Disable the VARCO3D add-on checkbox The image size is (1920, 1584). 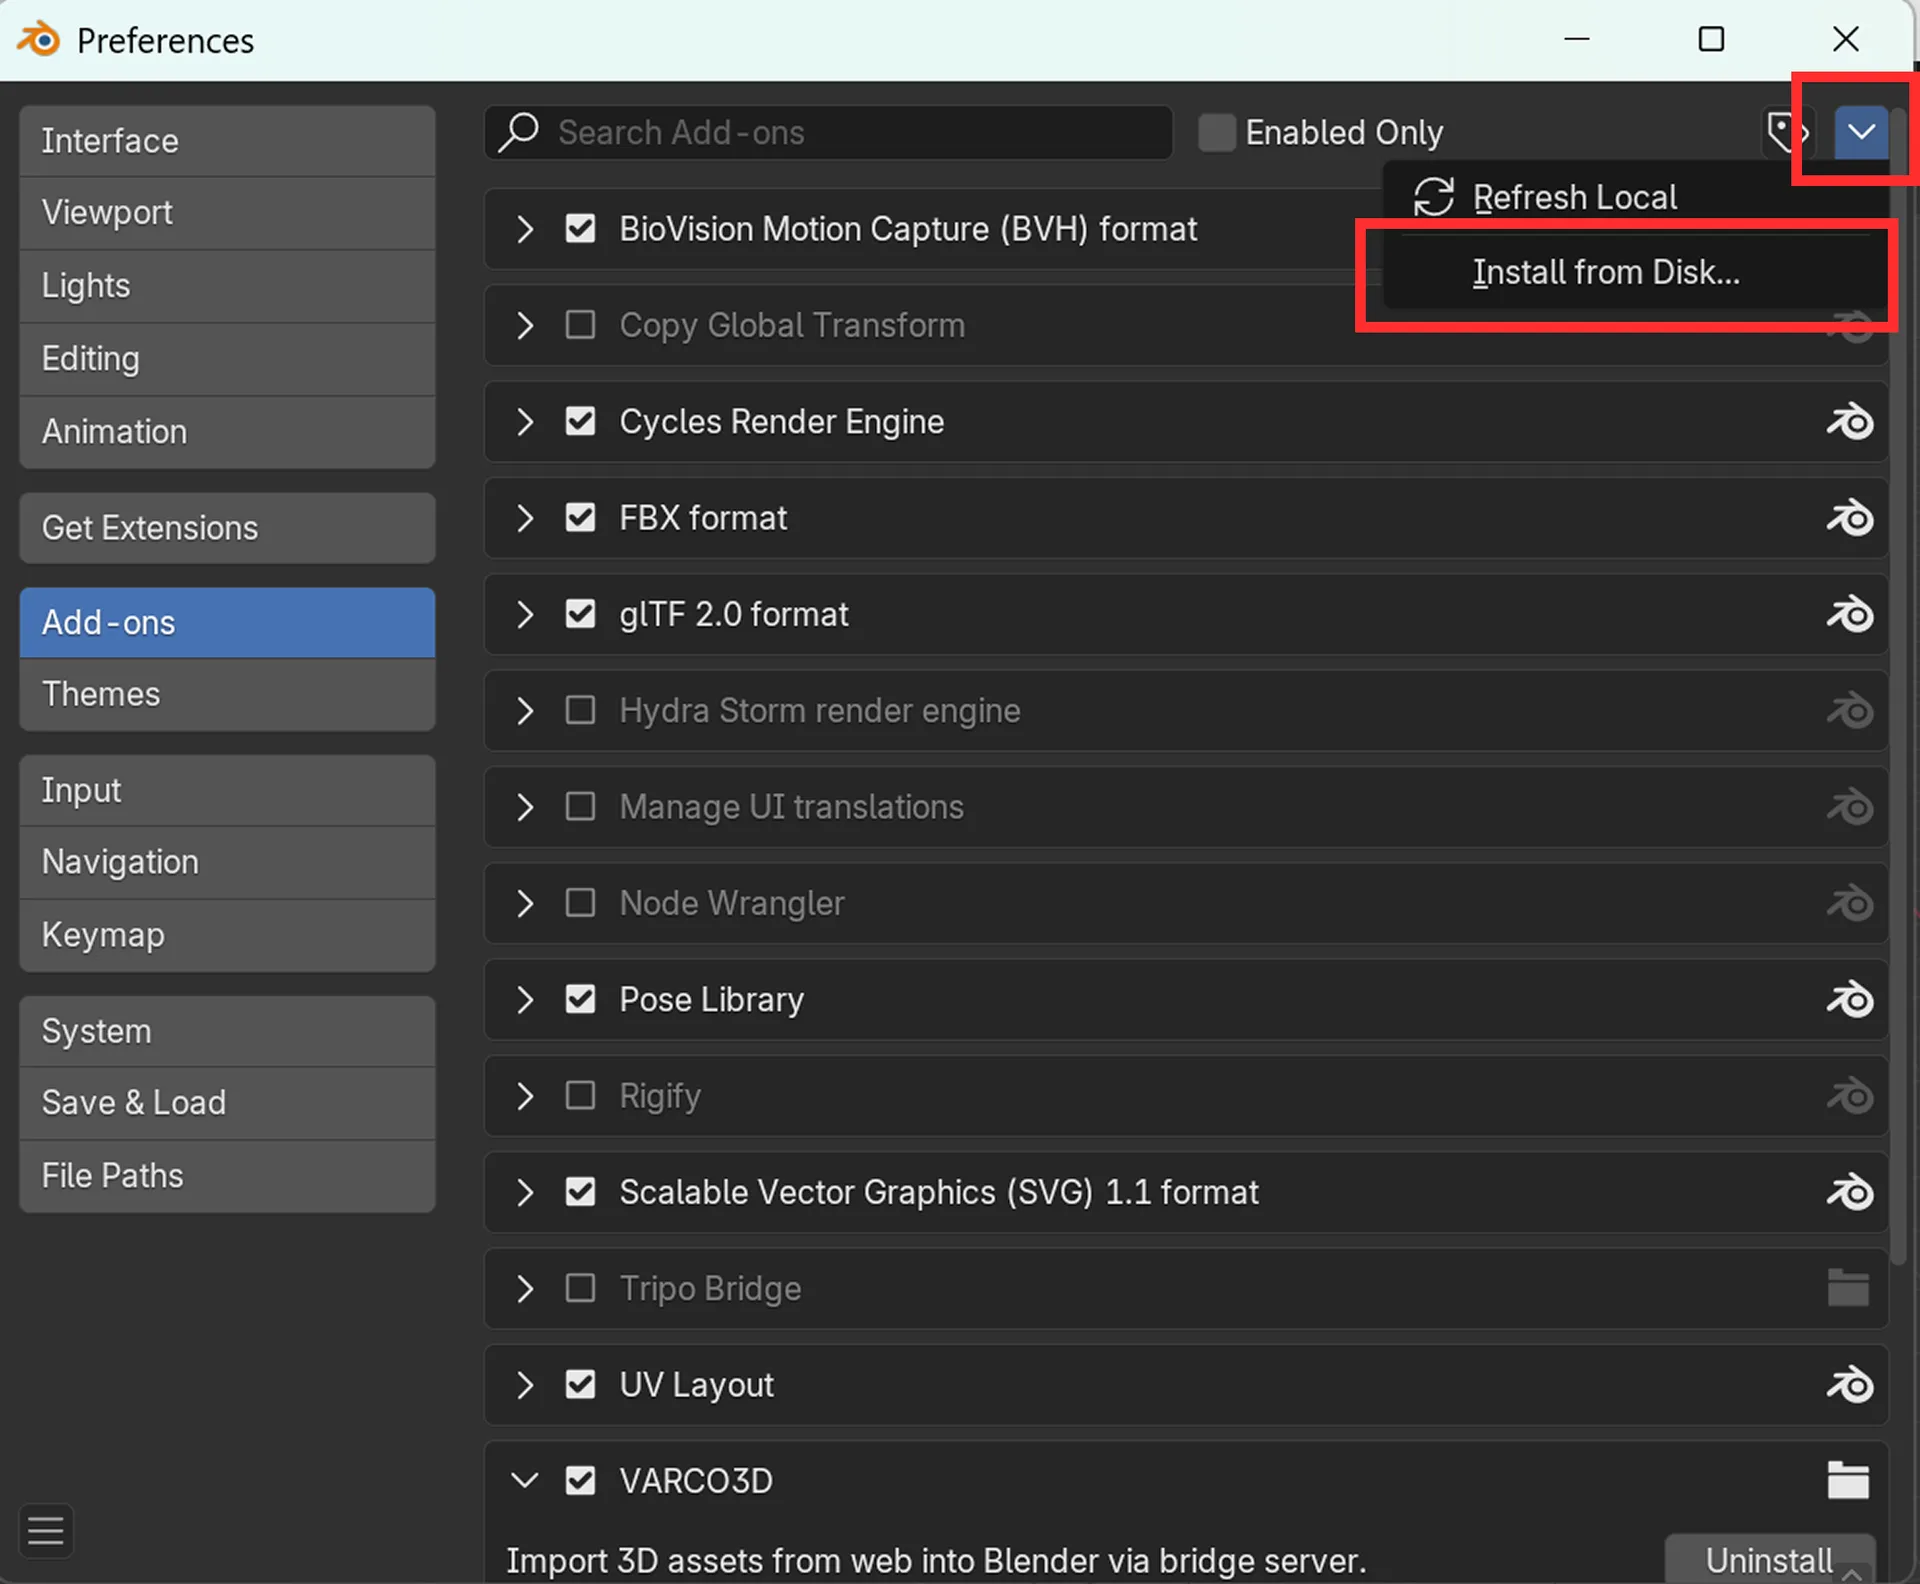pyautogui.click(x=580, y=1480)
